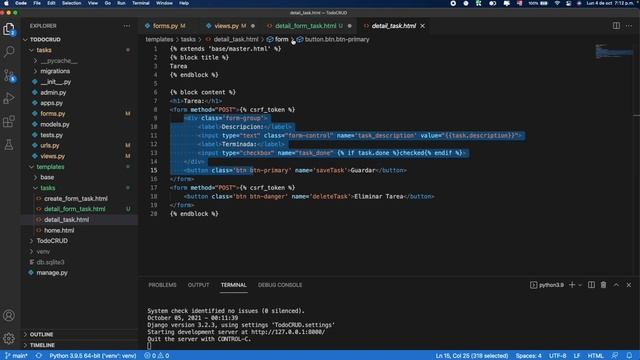Open the PROBLEMS panel tab
Screen dimensions: 640x360
click(162, 285)
